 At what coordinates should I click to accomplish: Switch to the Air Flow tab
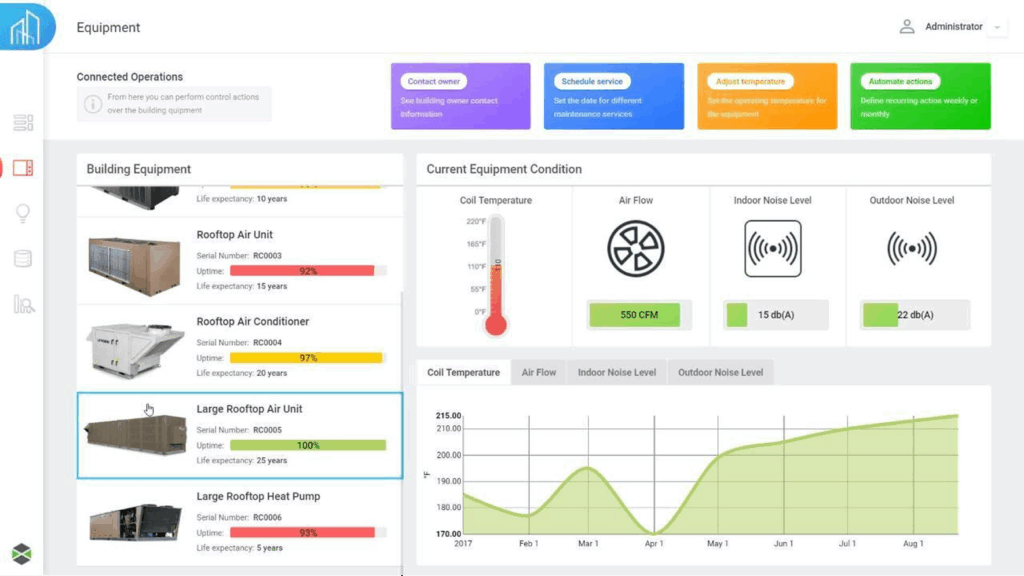tap(538, 371)
